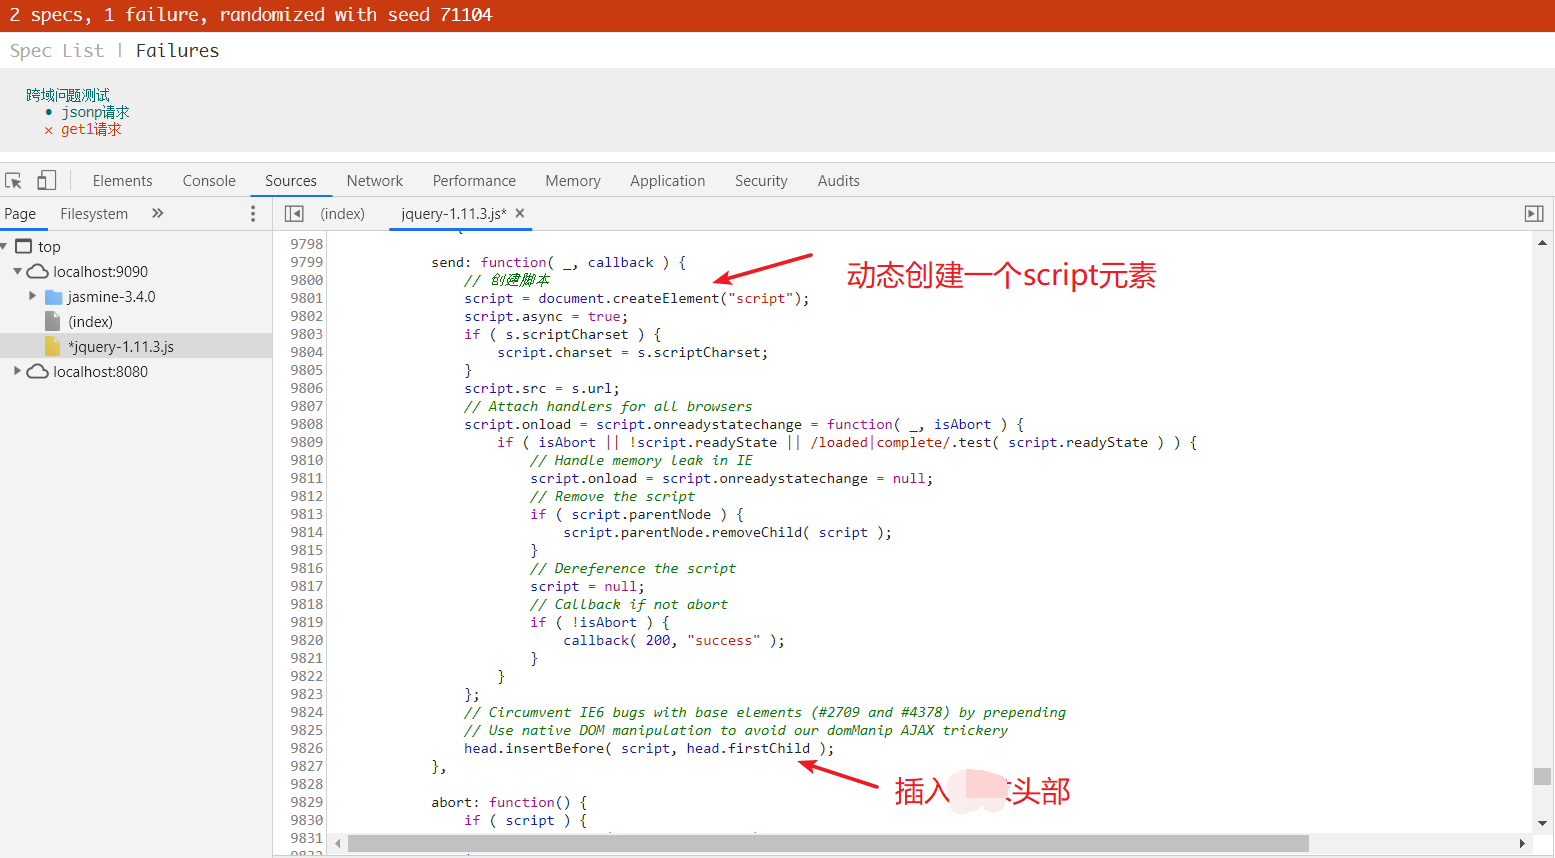Collapse the localhost:9090 tree node
The image size is (1555, 858).
[18, 271]
